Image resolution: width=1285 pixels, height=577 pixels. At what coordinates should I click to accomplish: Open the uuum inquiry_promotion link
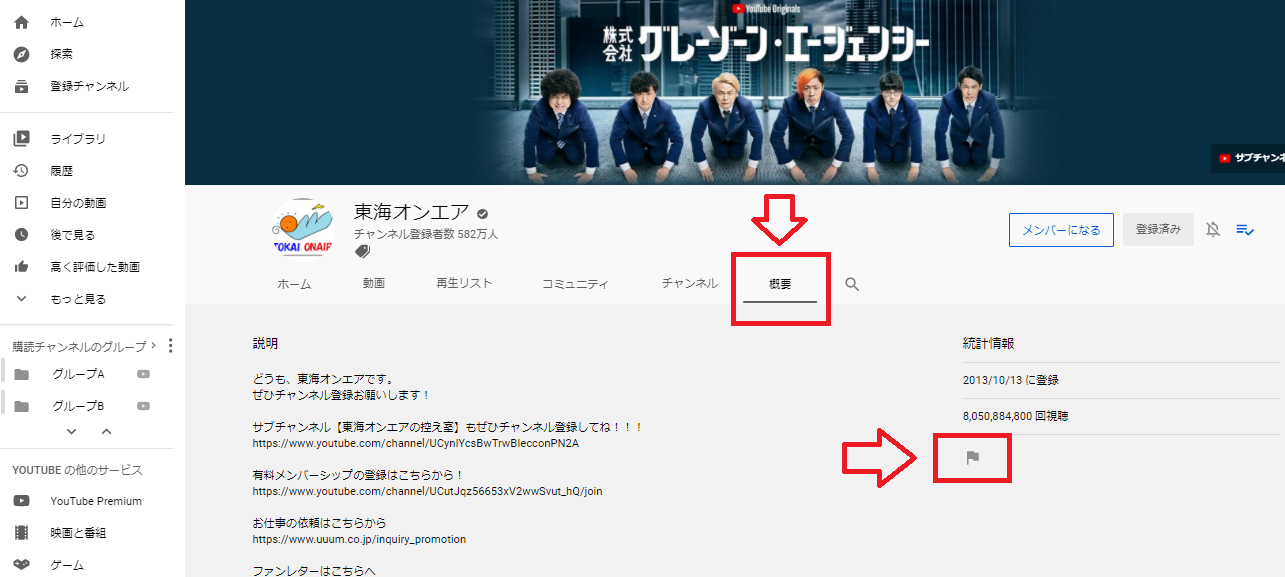(359, 539)
